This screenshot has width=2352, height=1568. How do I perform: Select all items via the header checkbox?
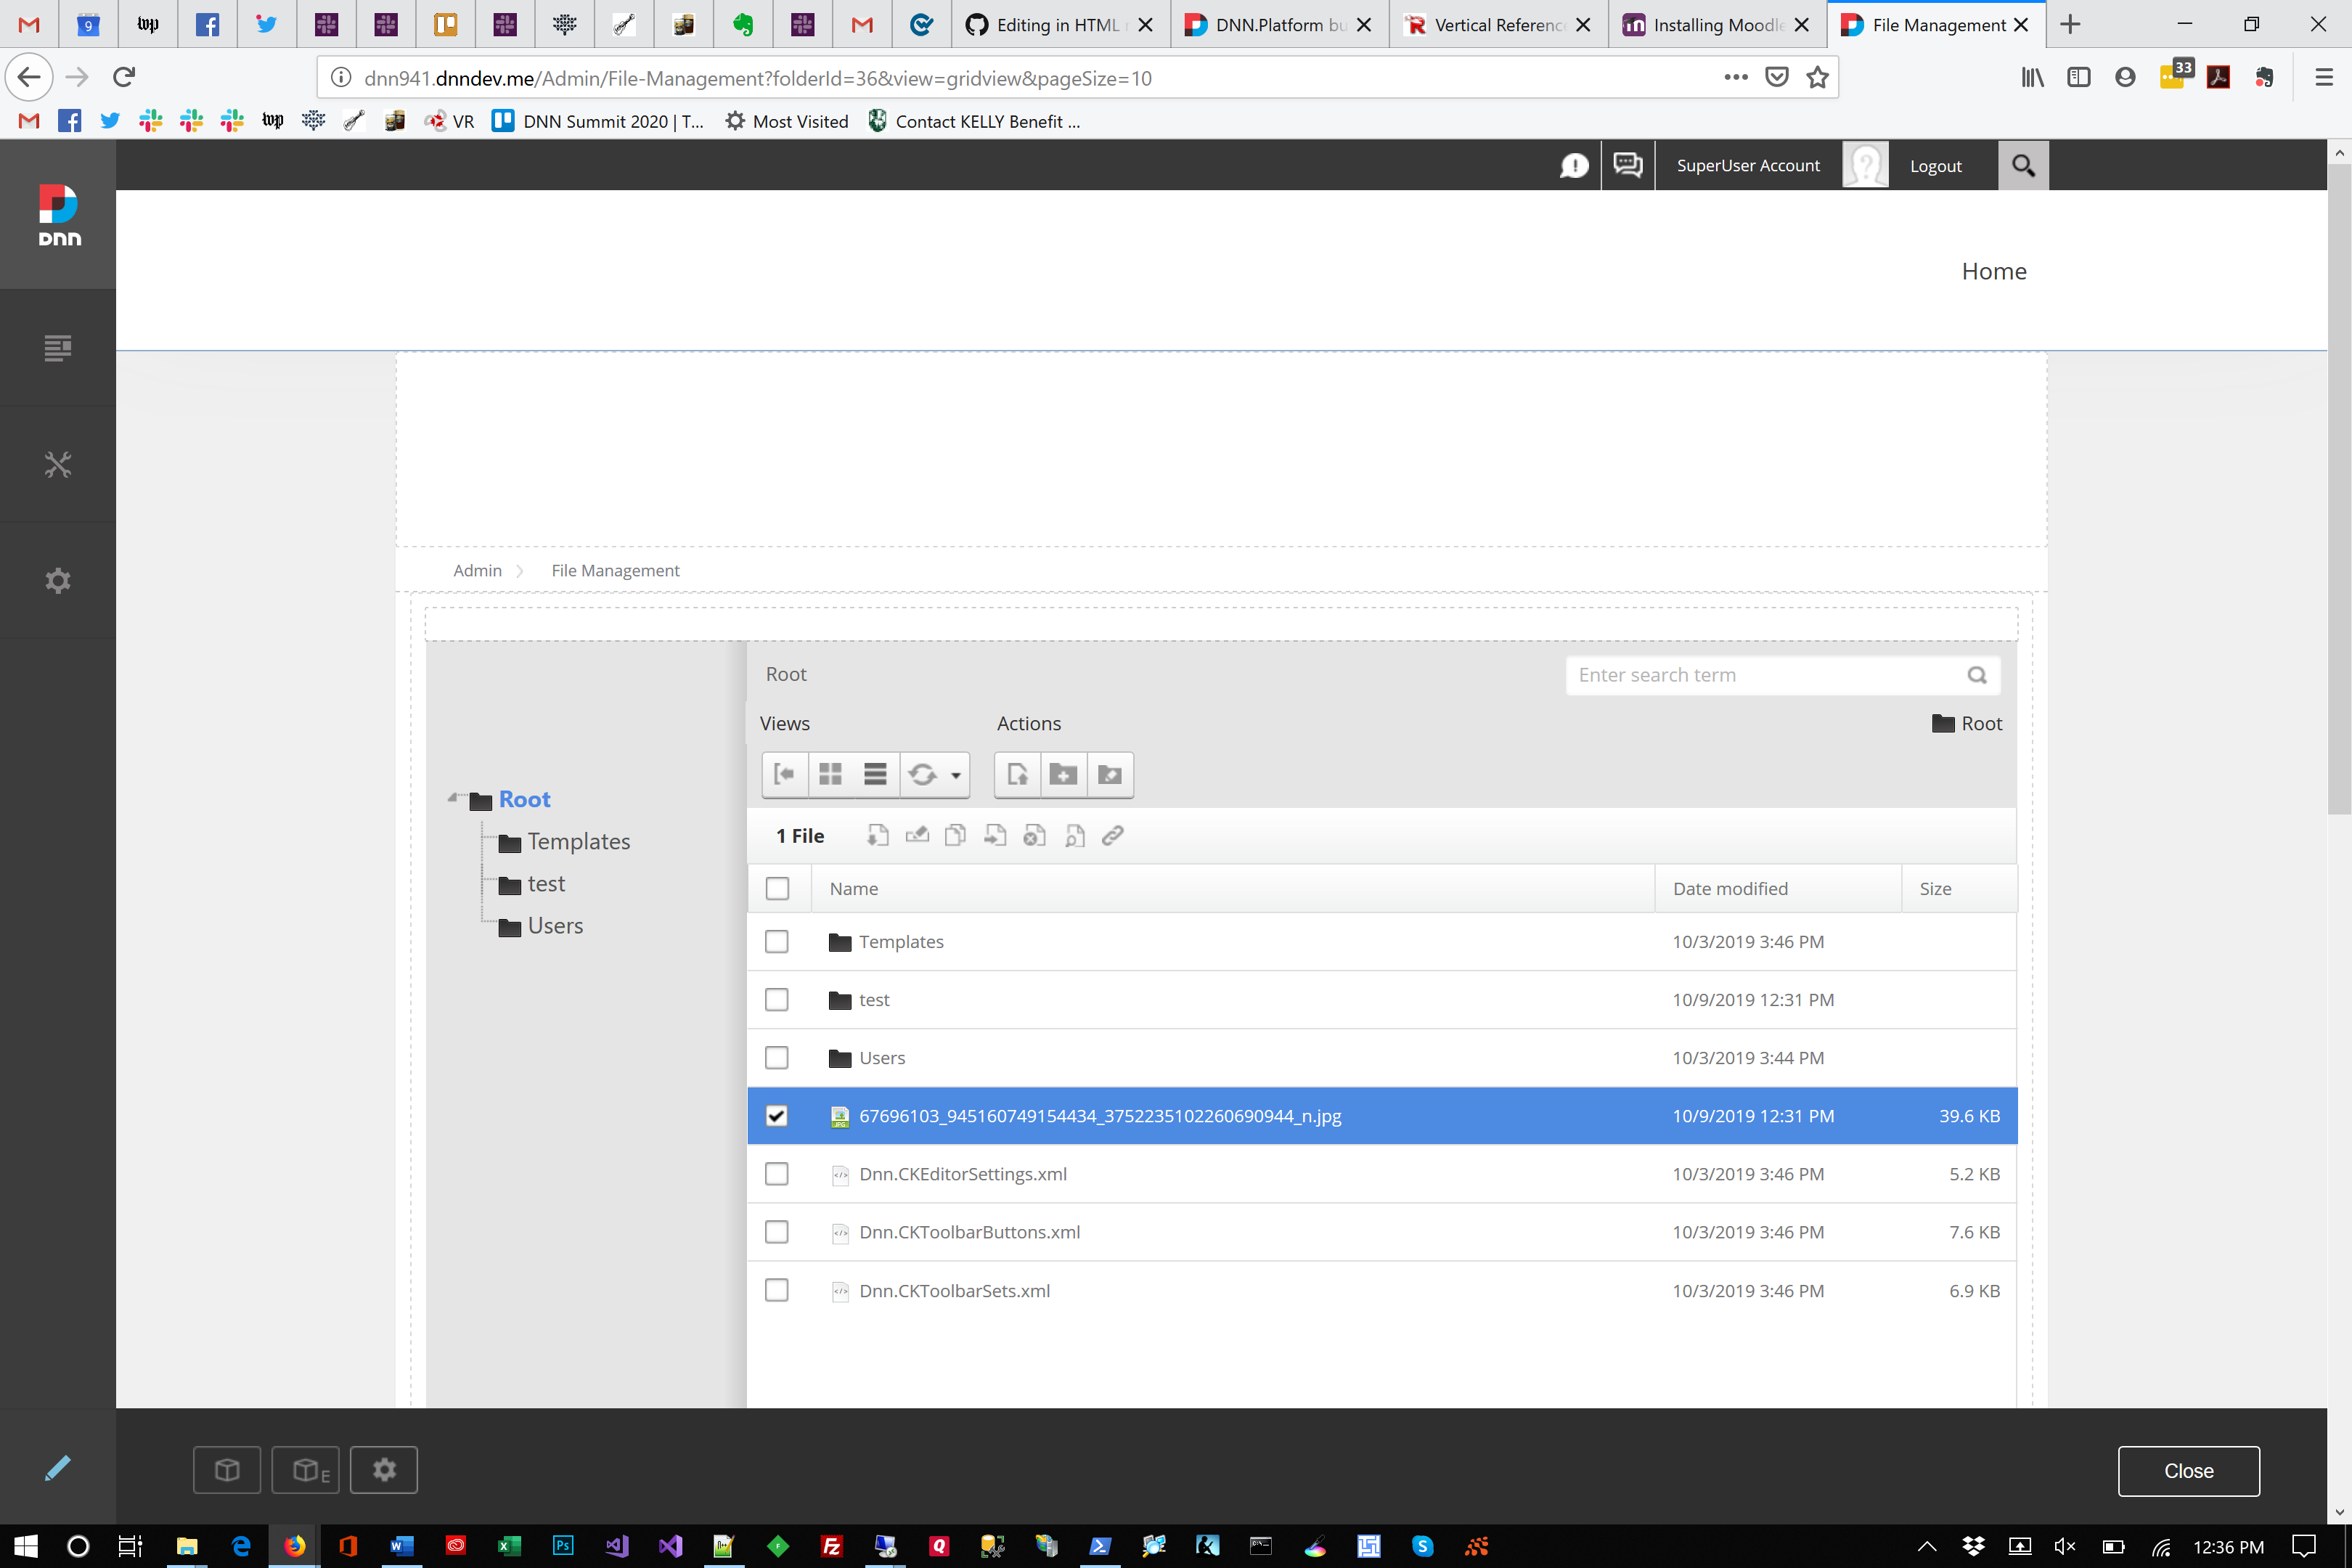tap(778, 888)
